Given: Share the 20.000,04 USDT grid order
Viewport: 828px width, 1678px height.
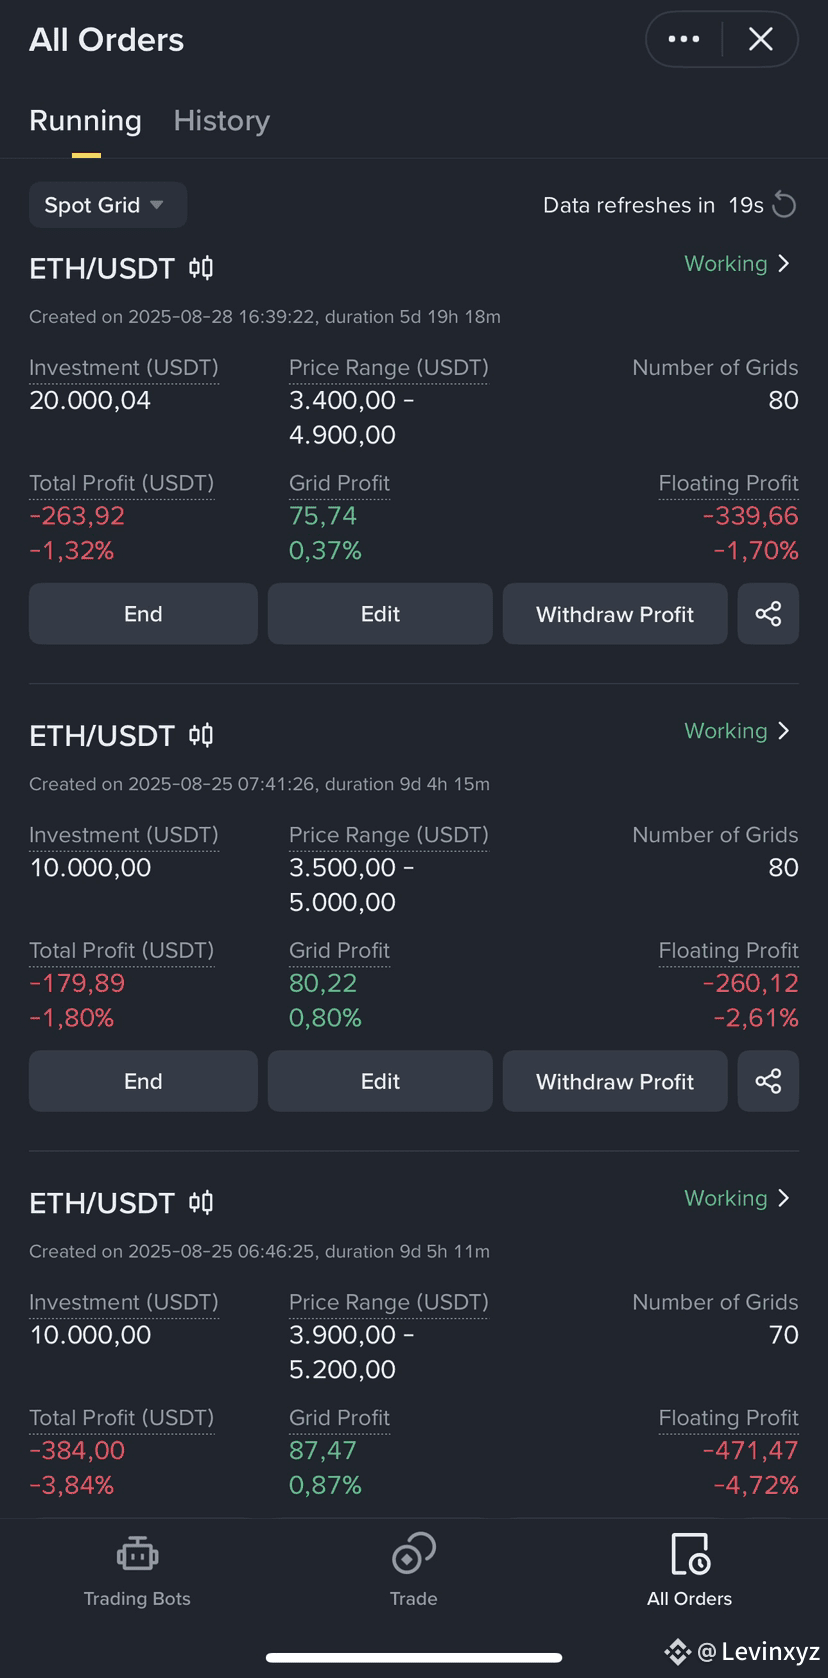Looking at the screenshot, I should pyautogui.click(x=768, y=614).
